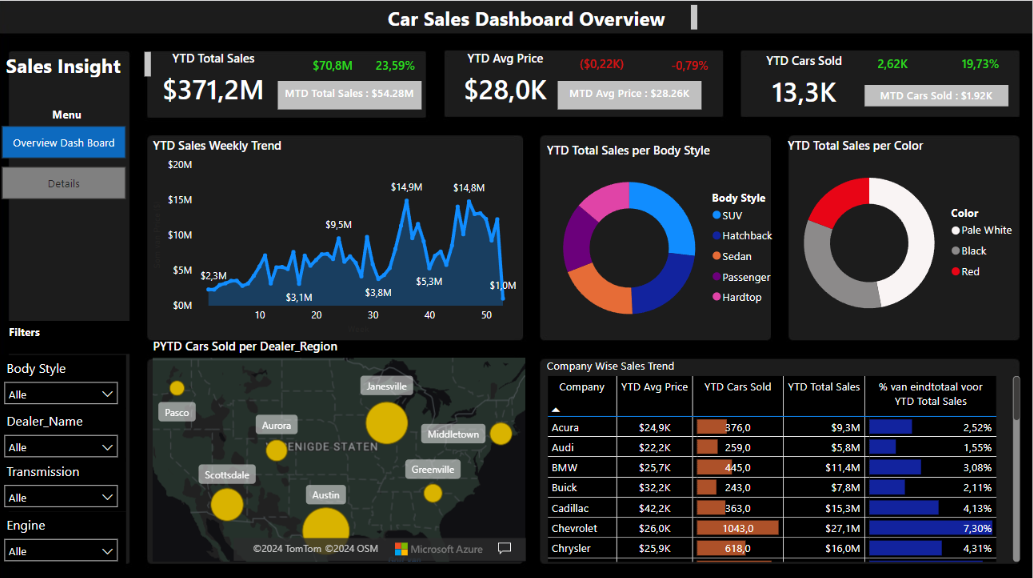Click the Middletown yellow bubble on map
This screenshot has width=1033, height=578.
point(500,434)
